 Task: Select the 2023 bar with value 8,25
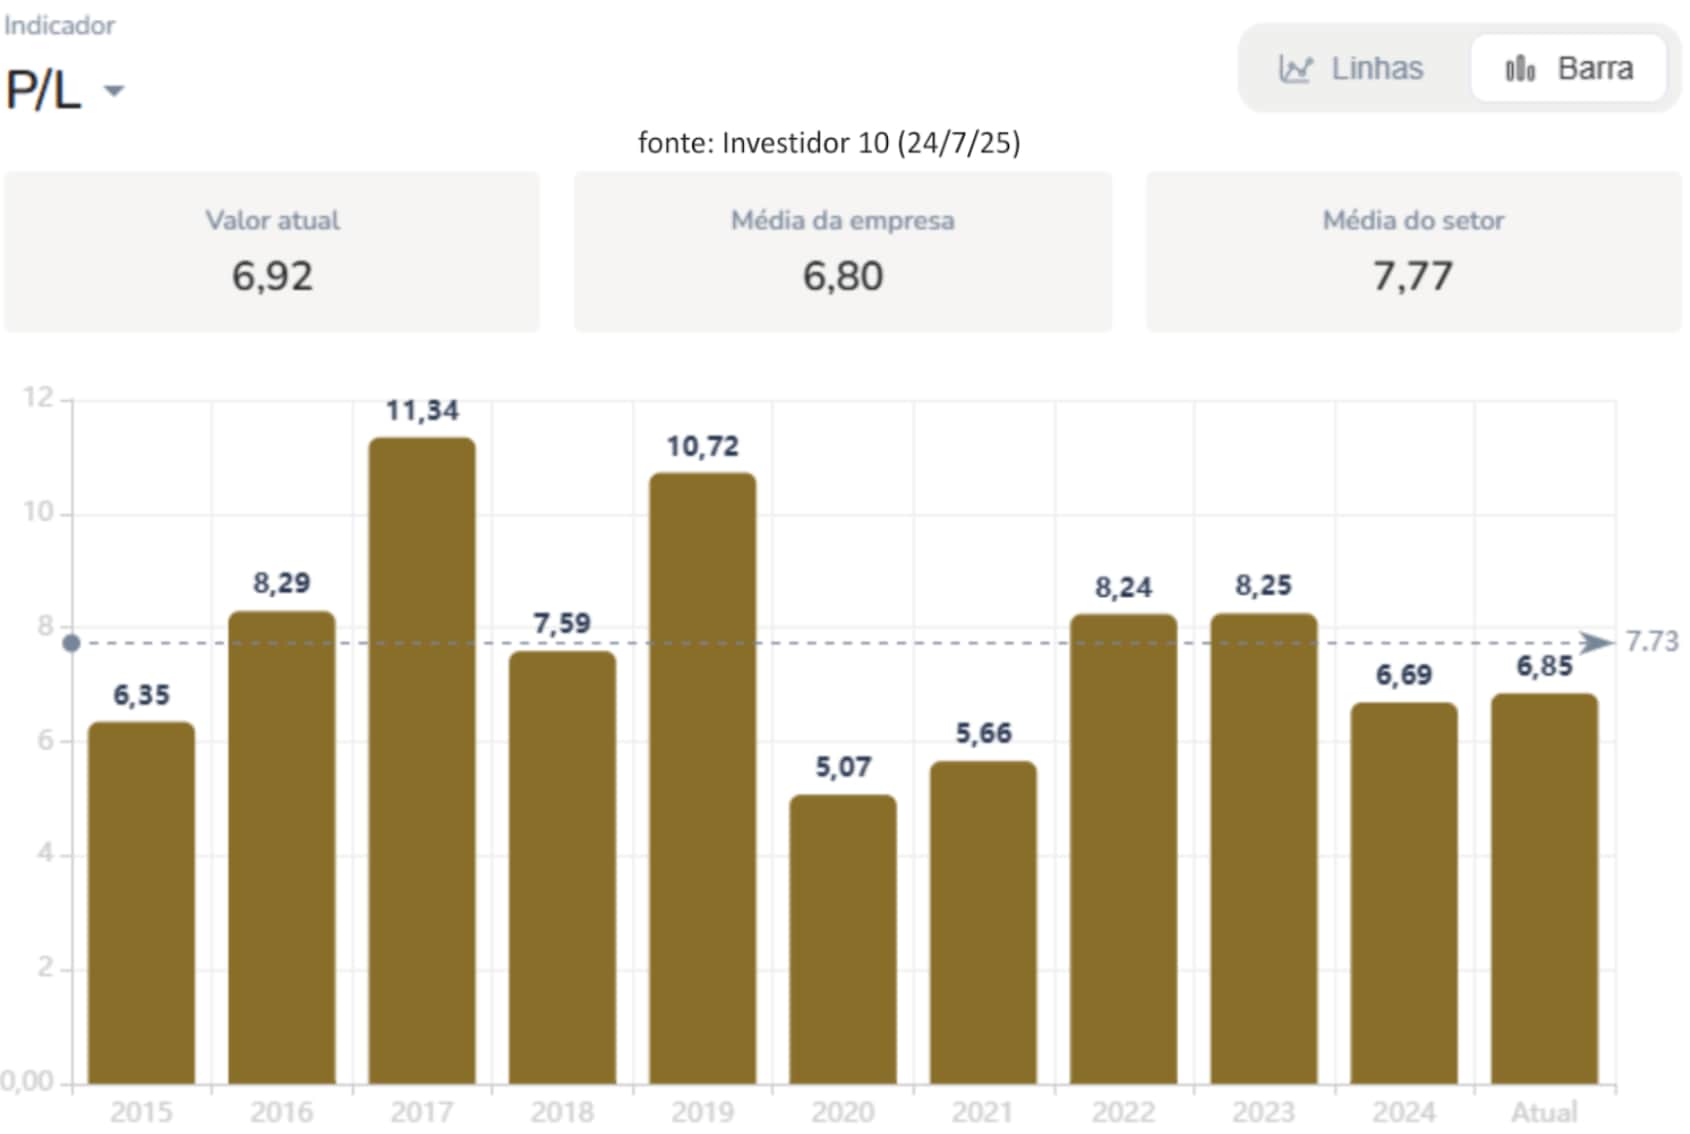pyautogui.click(x=1263, y=848)
